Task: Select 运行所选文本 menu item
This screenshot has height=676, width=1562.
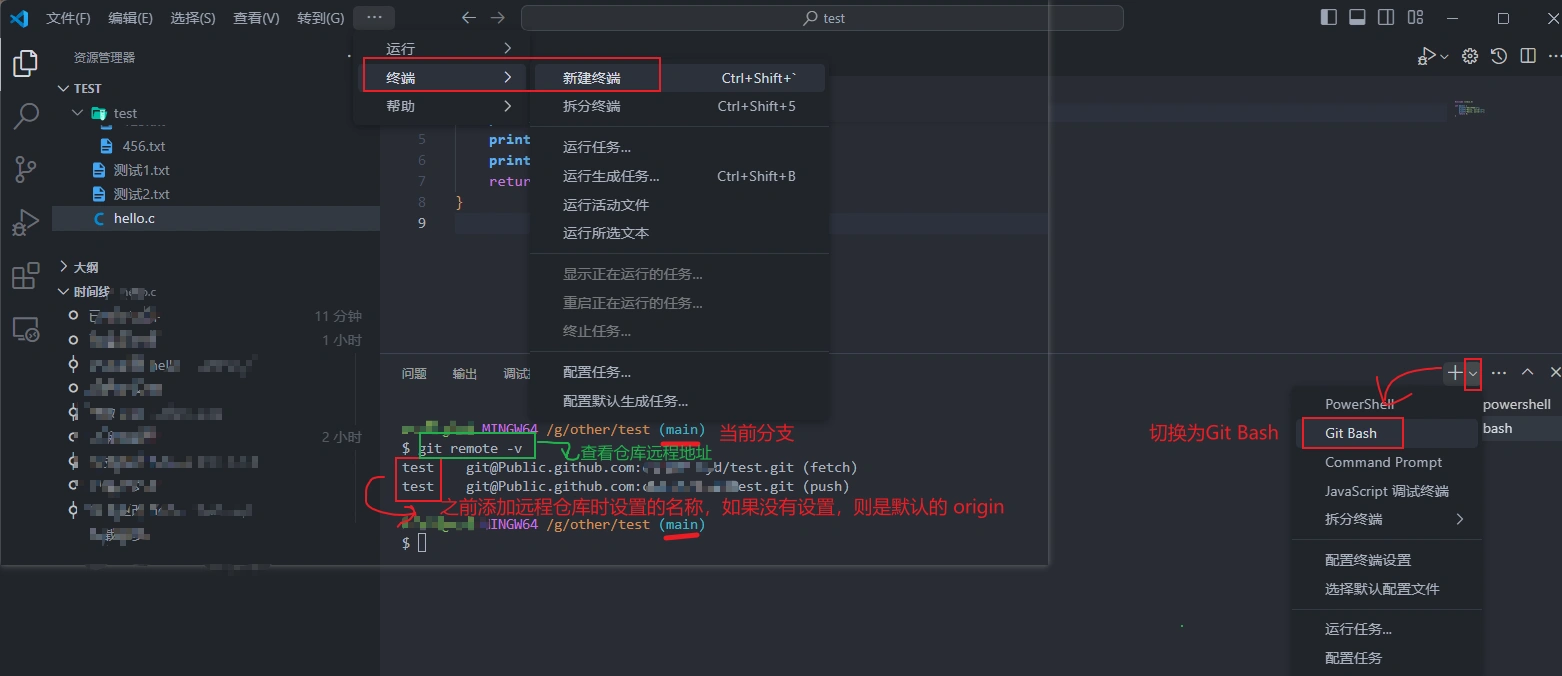Action: [x=679, y=233]
